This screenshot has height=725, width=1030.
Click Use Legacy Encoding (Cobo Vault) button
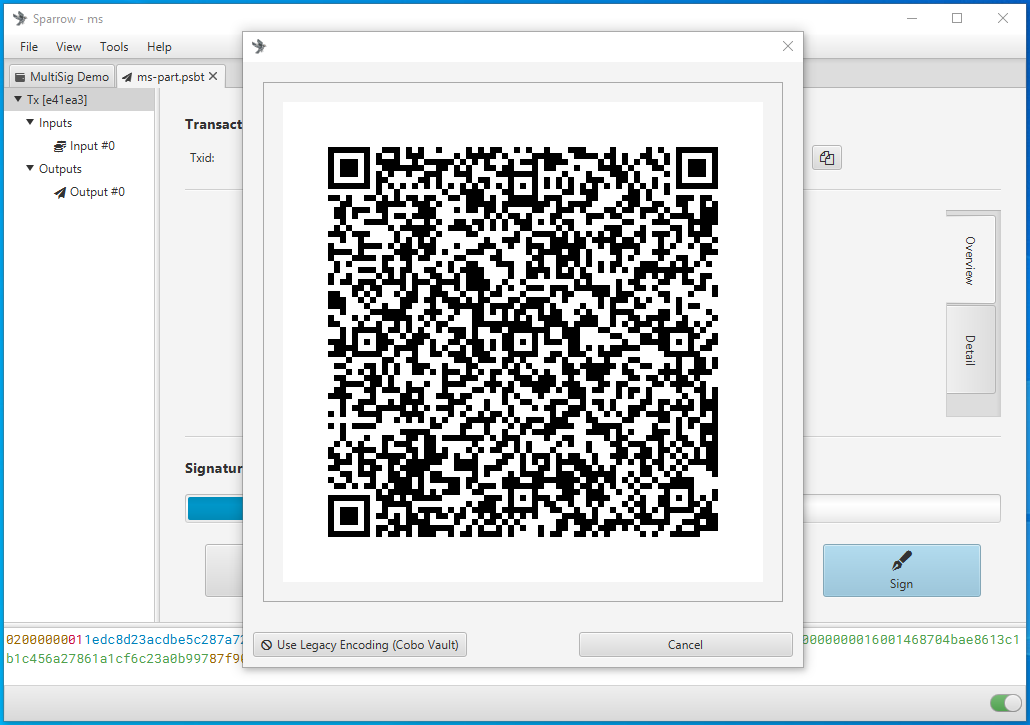click(360, 645)
